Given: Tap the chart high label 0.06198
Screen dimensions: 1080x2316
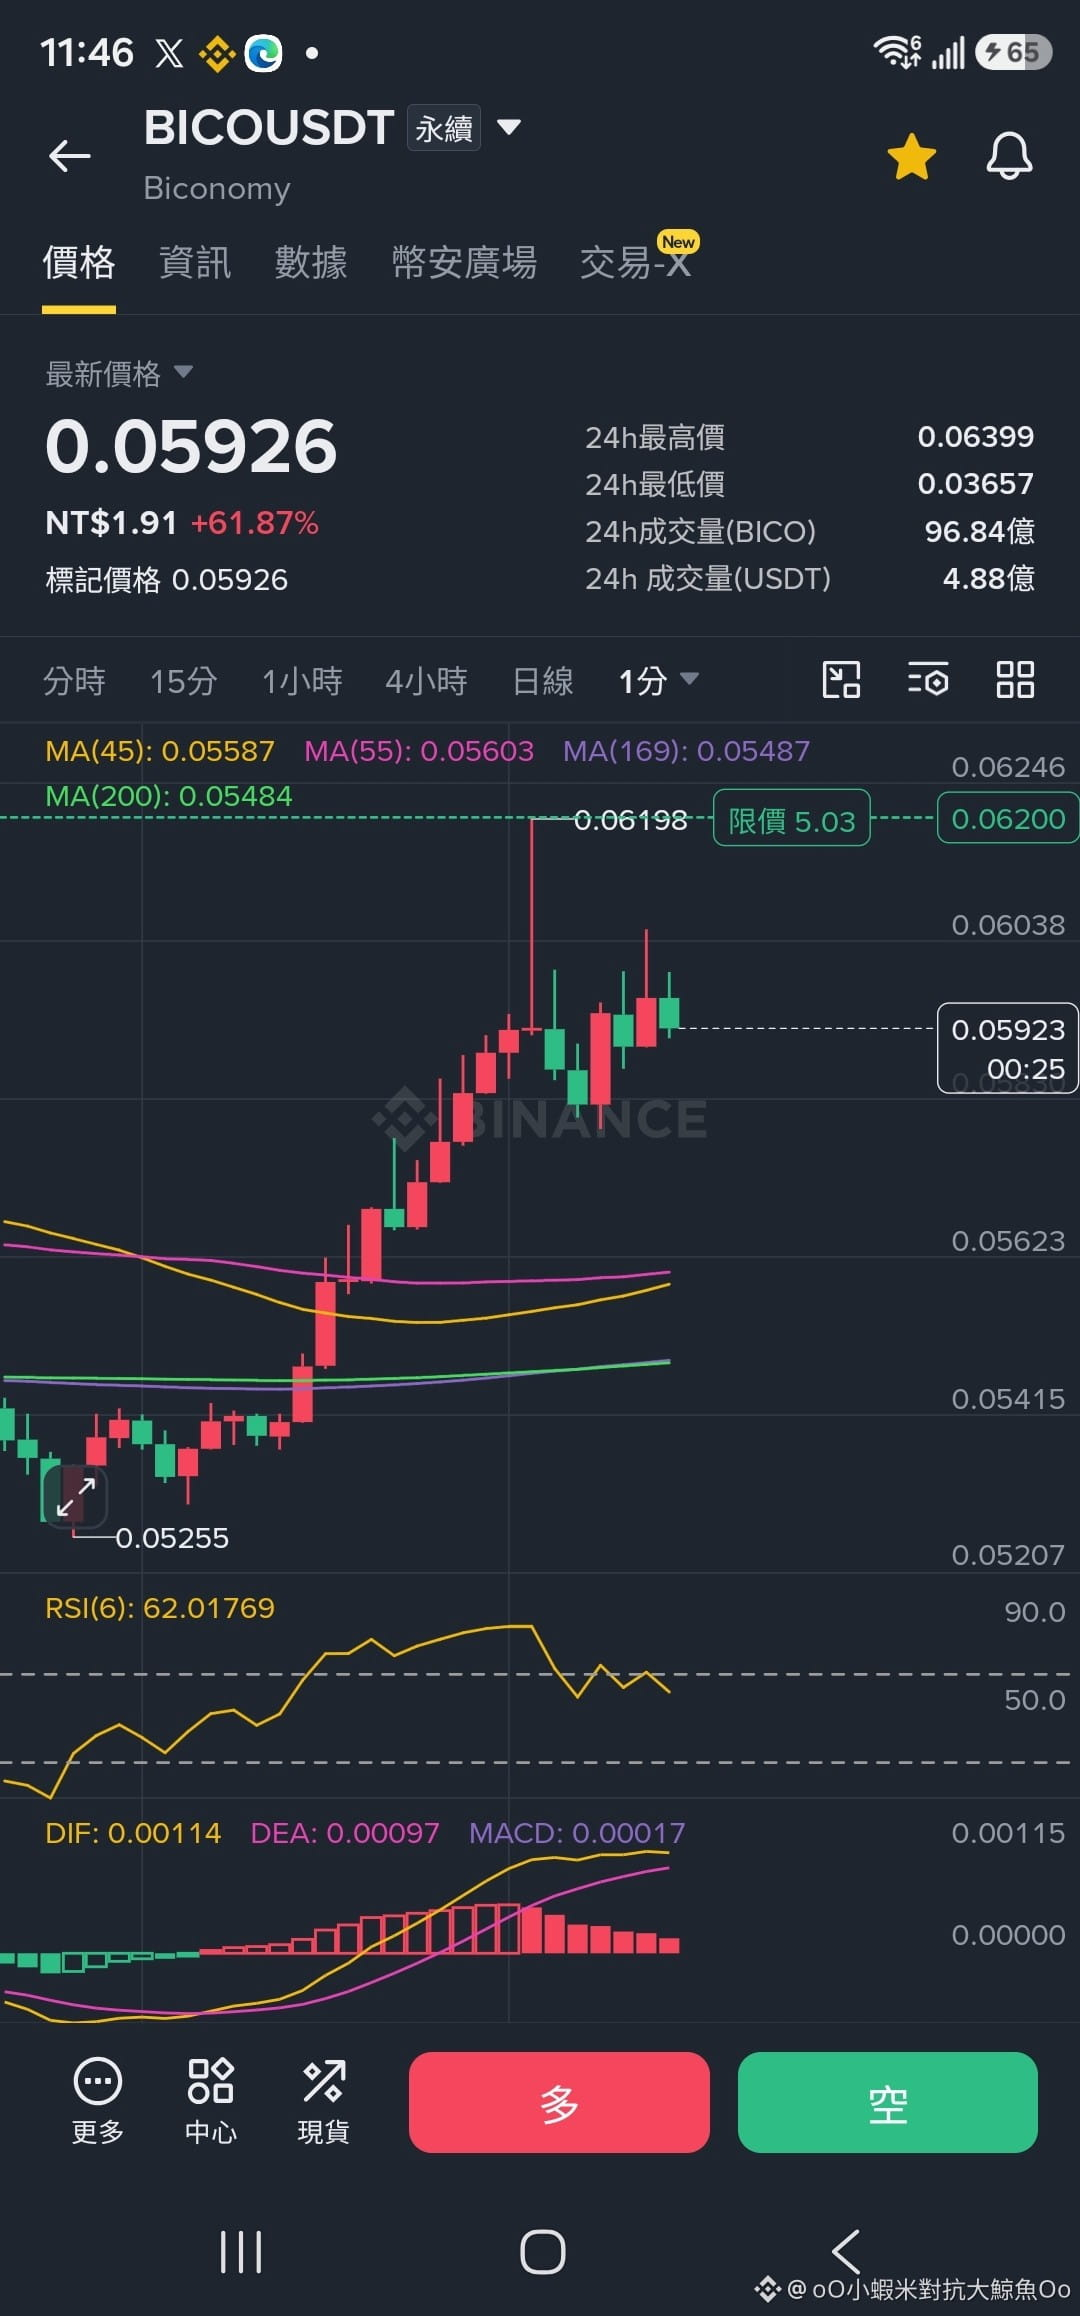Looking at the screenshot, I should (630, 821).
